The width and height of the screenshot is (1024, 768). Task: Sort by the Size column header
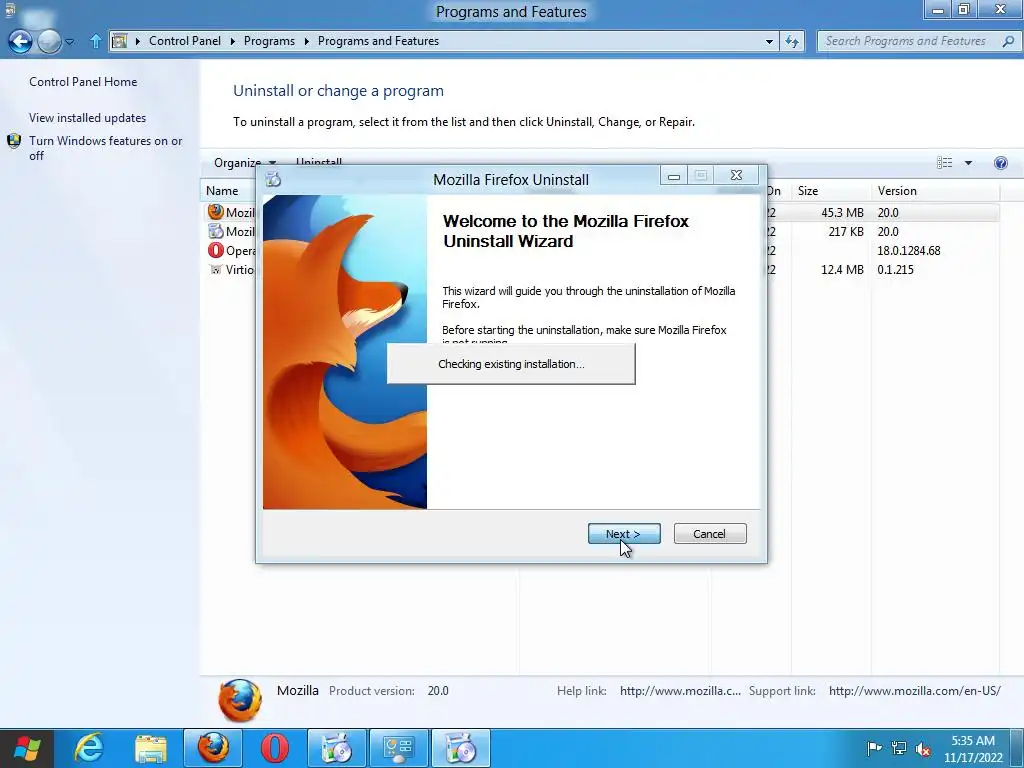tap(830, 191)
